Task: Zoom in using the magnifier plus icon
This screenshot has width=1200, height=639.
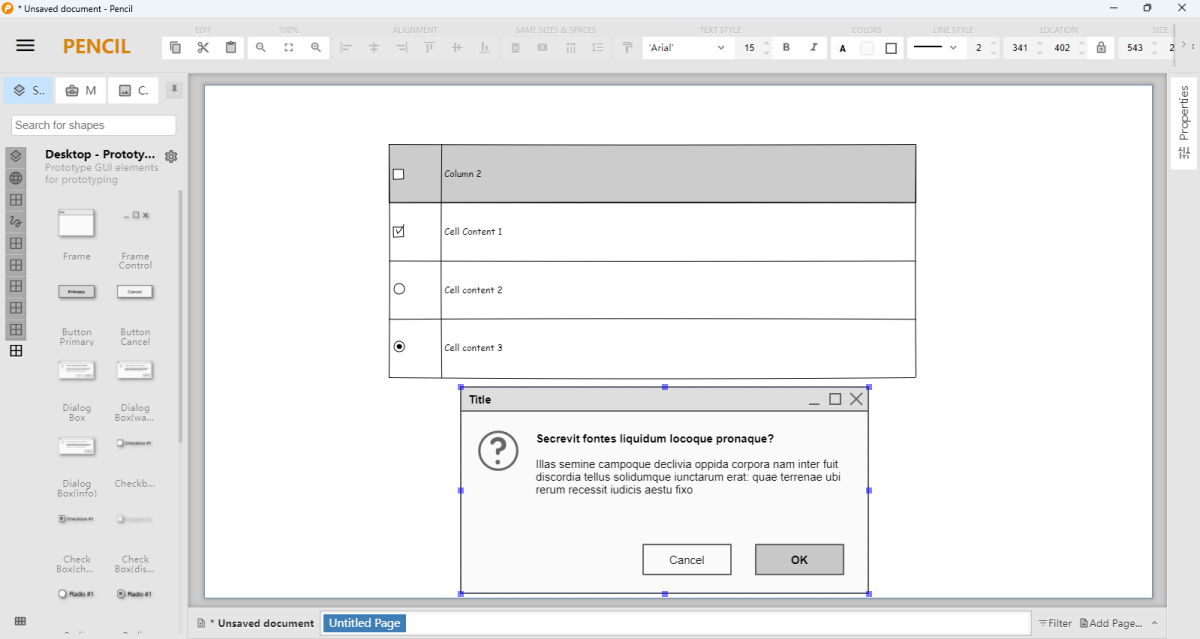Action: (316, 47)
